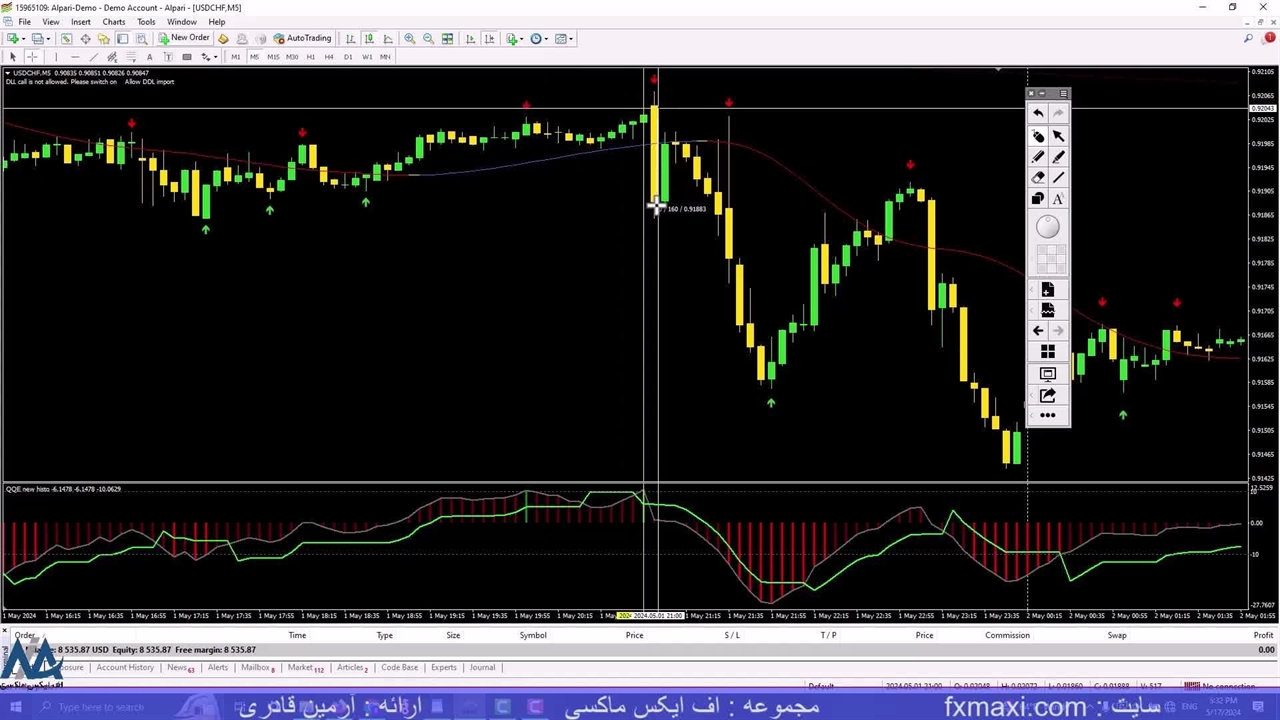This screenshot has height=720, width=1280.
Task: Enable the M15 timeframe button
Action: coord(272,57)
